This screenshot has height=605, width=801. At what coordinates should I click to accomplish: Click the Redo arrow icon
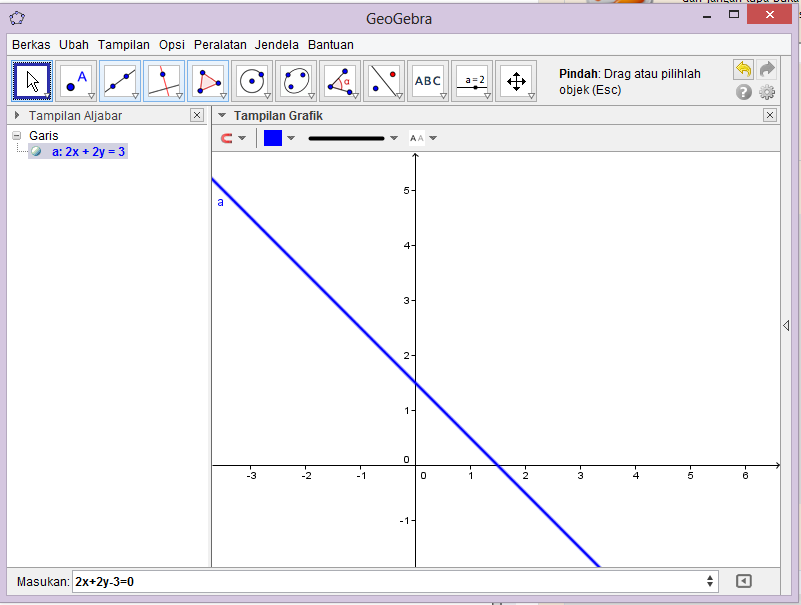767,69
